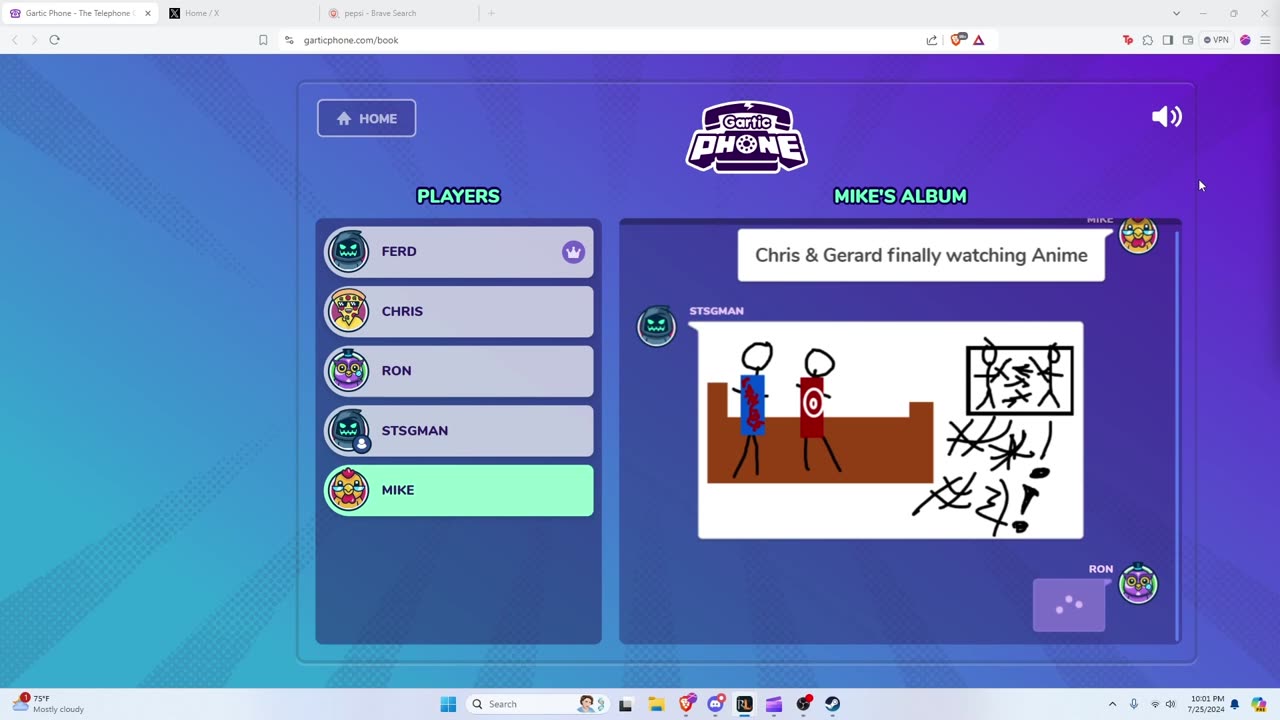This screenshot has height=720, width=1280.
Task: Reload the page
Action: coord(54,40)
